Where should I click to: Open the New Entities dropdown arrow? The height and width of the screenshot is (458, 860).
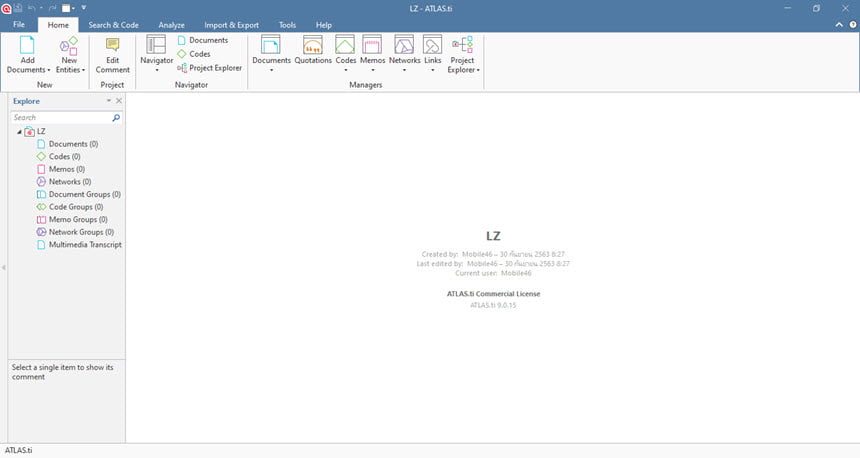[83, 70]
